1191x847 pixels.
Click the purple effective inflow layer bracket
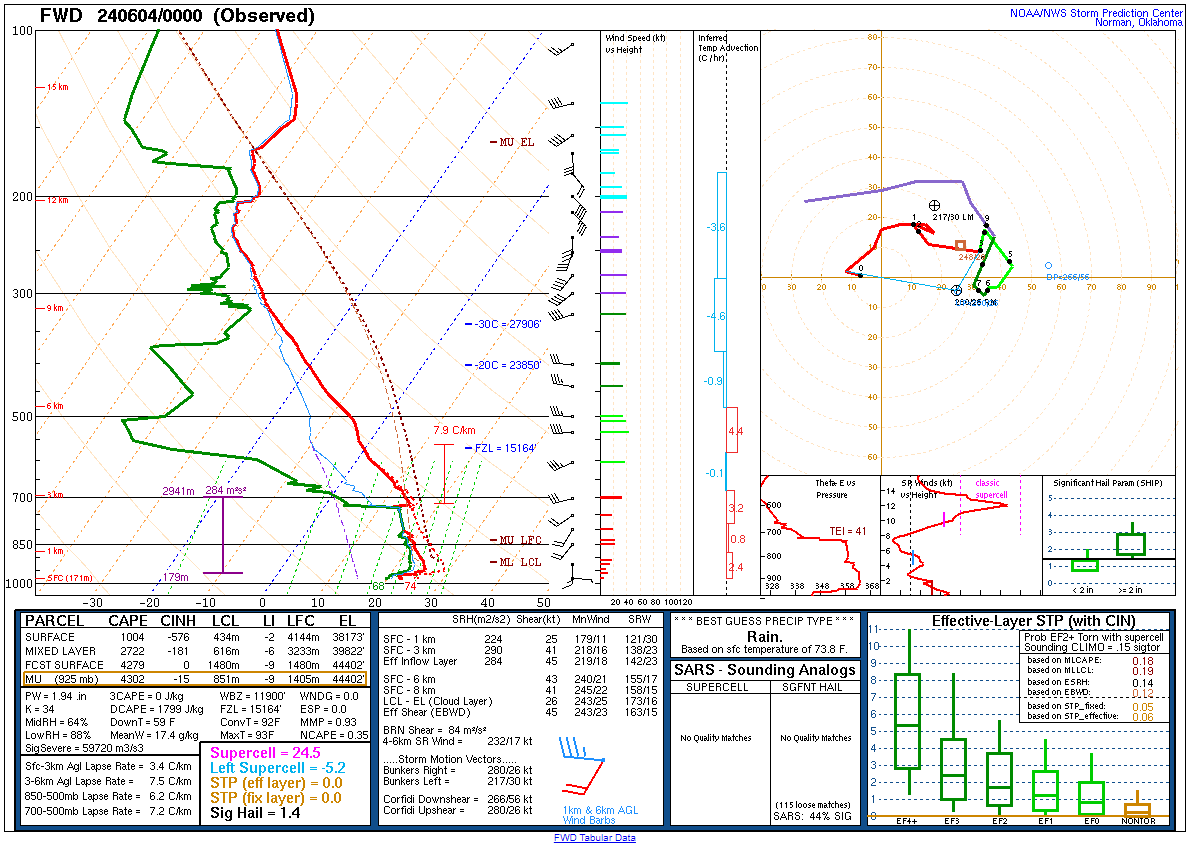click(222, 535)
